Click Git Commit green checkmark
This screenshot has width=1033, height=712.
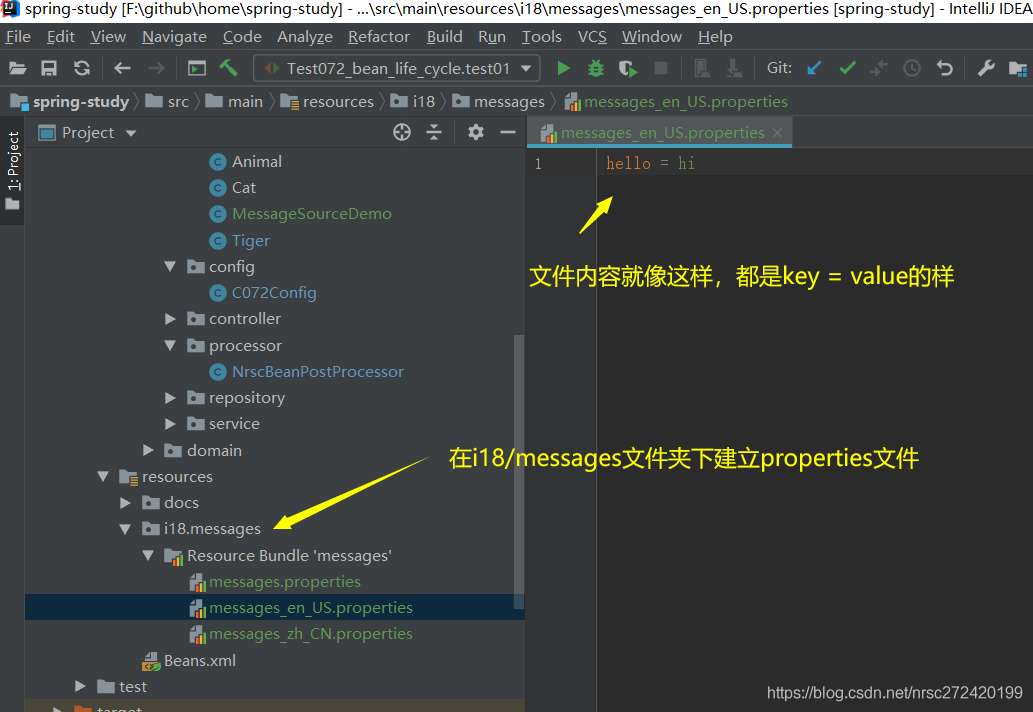[848, 68]
